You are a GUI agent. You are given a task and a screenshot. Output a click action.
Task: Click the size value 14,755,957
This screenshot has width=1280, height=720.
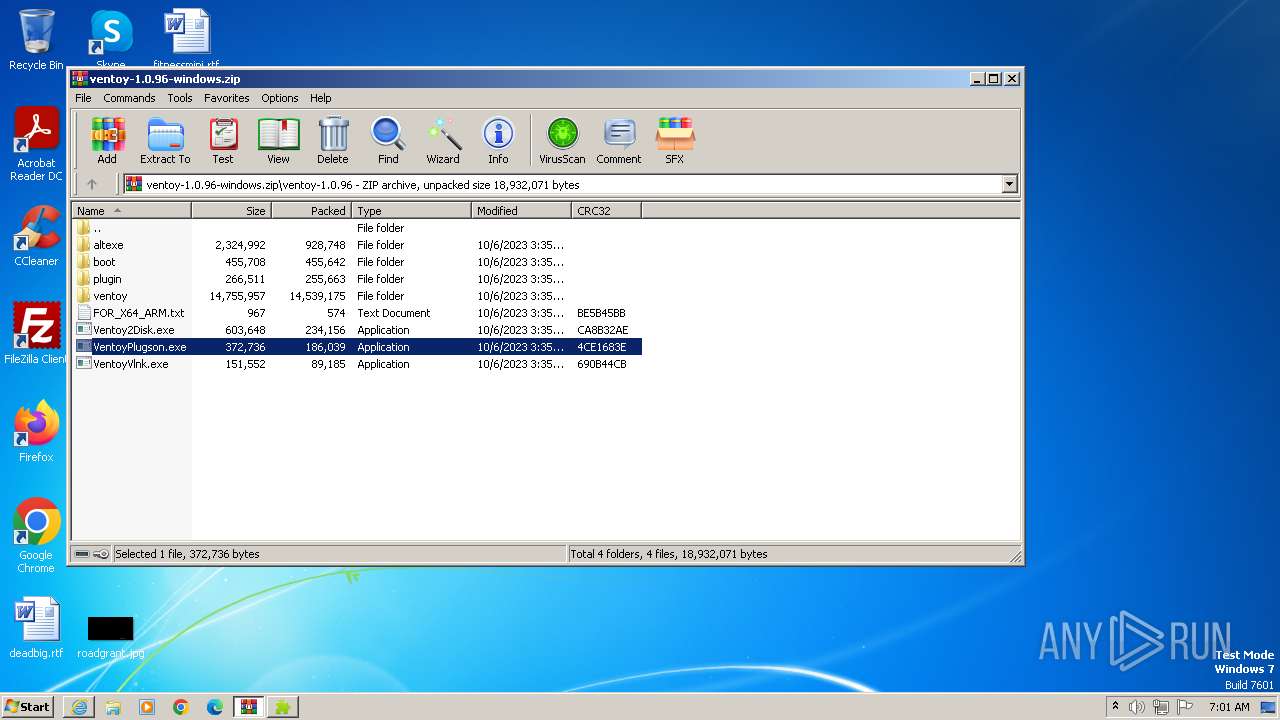point(237,296)
